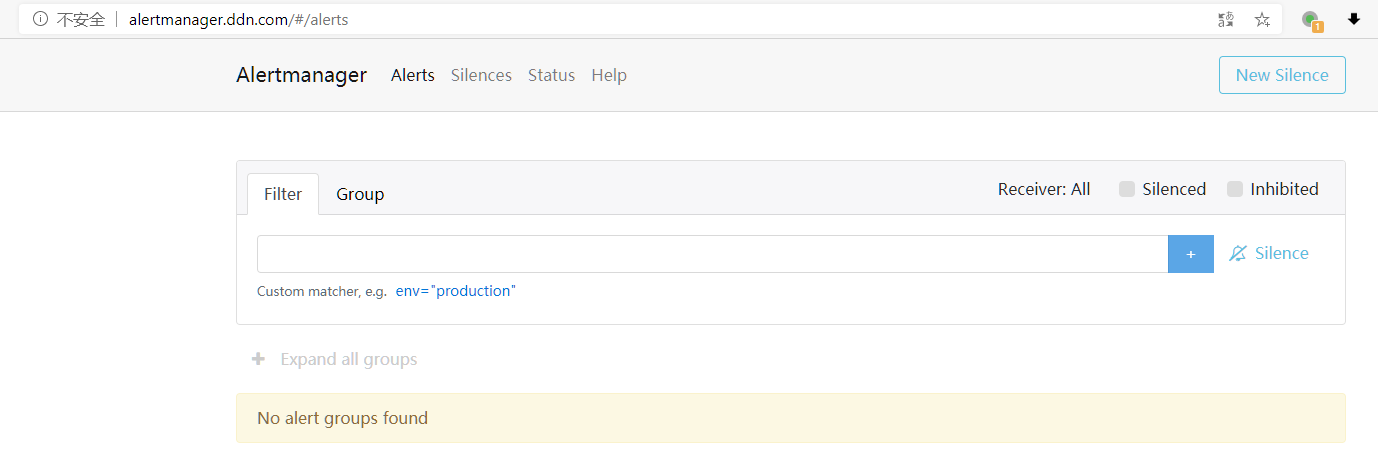Image resolution: width=1378 pixels, height=456 pixels.
Task: Open the Silences page
Action: (x=481, y=75)
